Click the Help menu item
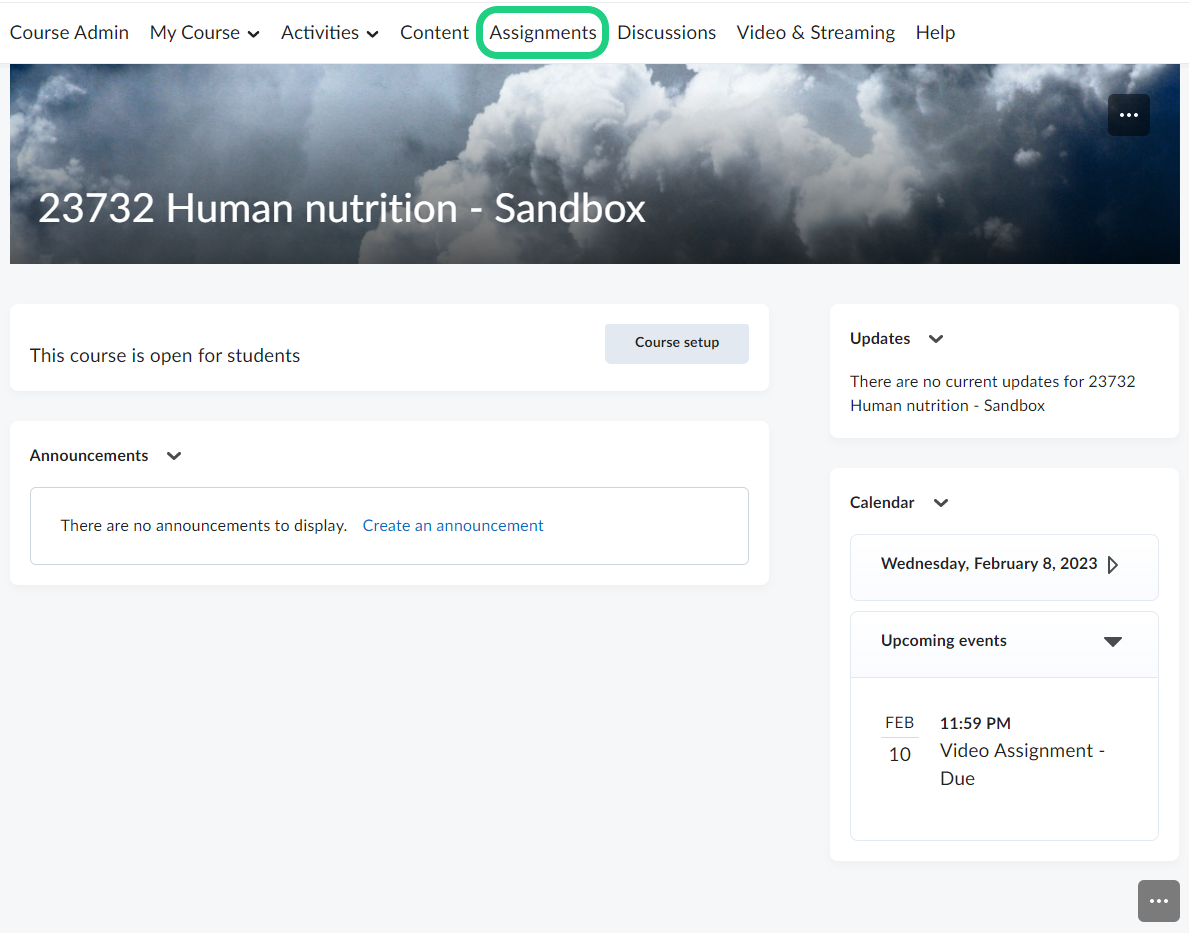 pos(935,33)
